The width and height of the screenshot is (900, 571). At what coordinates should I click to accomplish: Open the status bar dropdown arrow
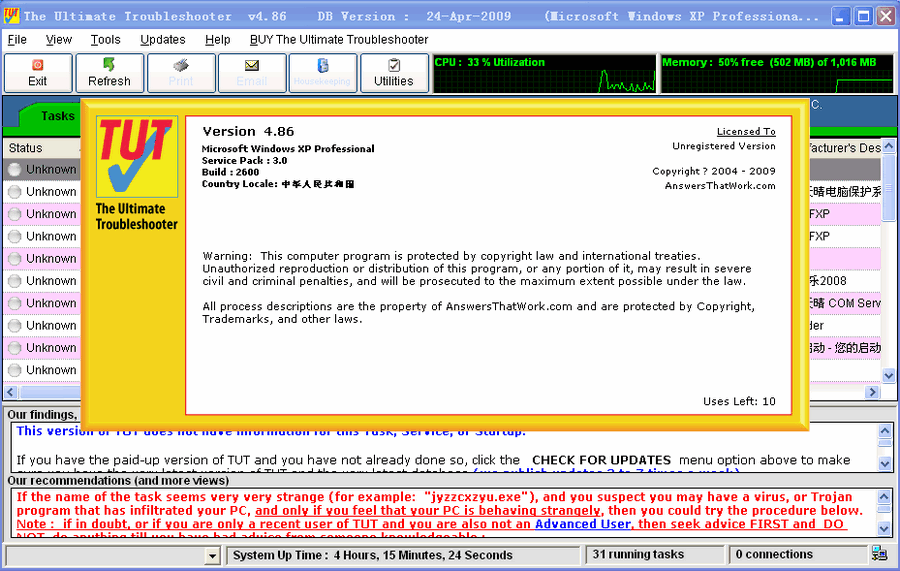tap(212, 555)
